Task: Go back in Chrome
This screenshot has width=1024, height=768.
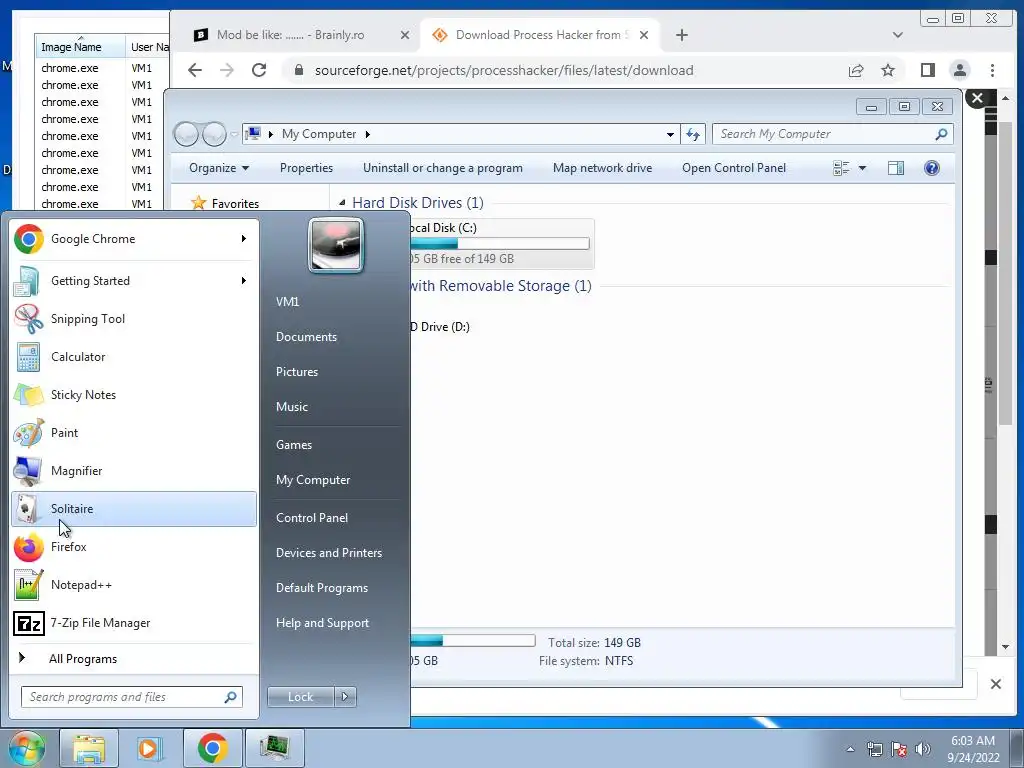Action: pyautogui.click(x=195, y=70)
